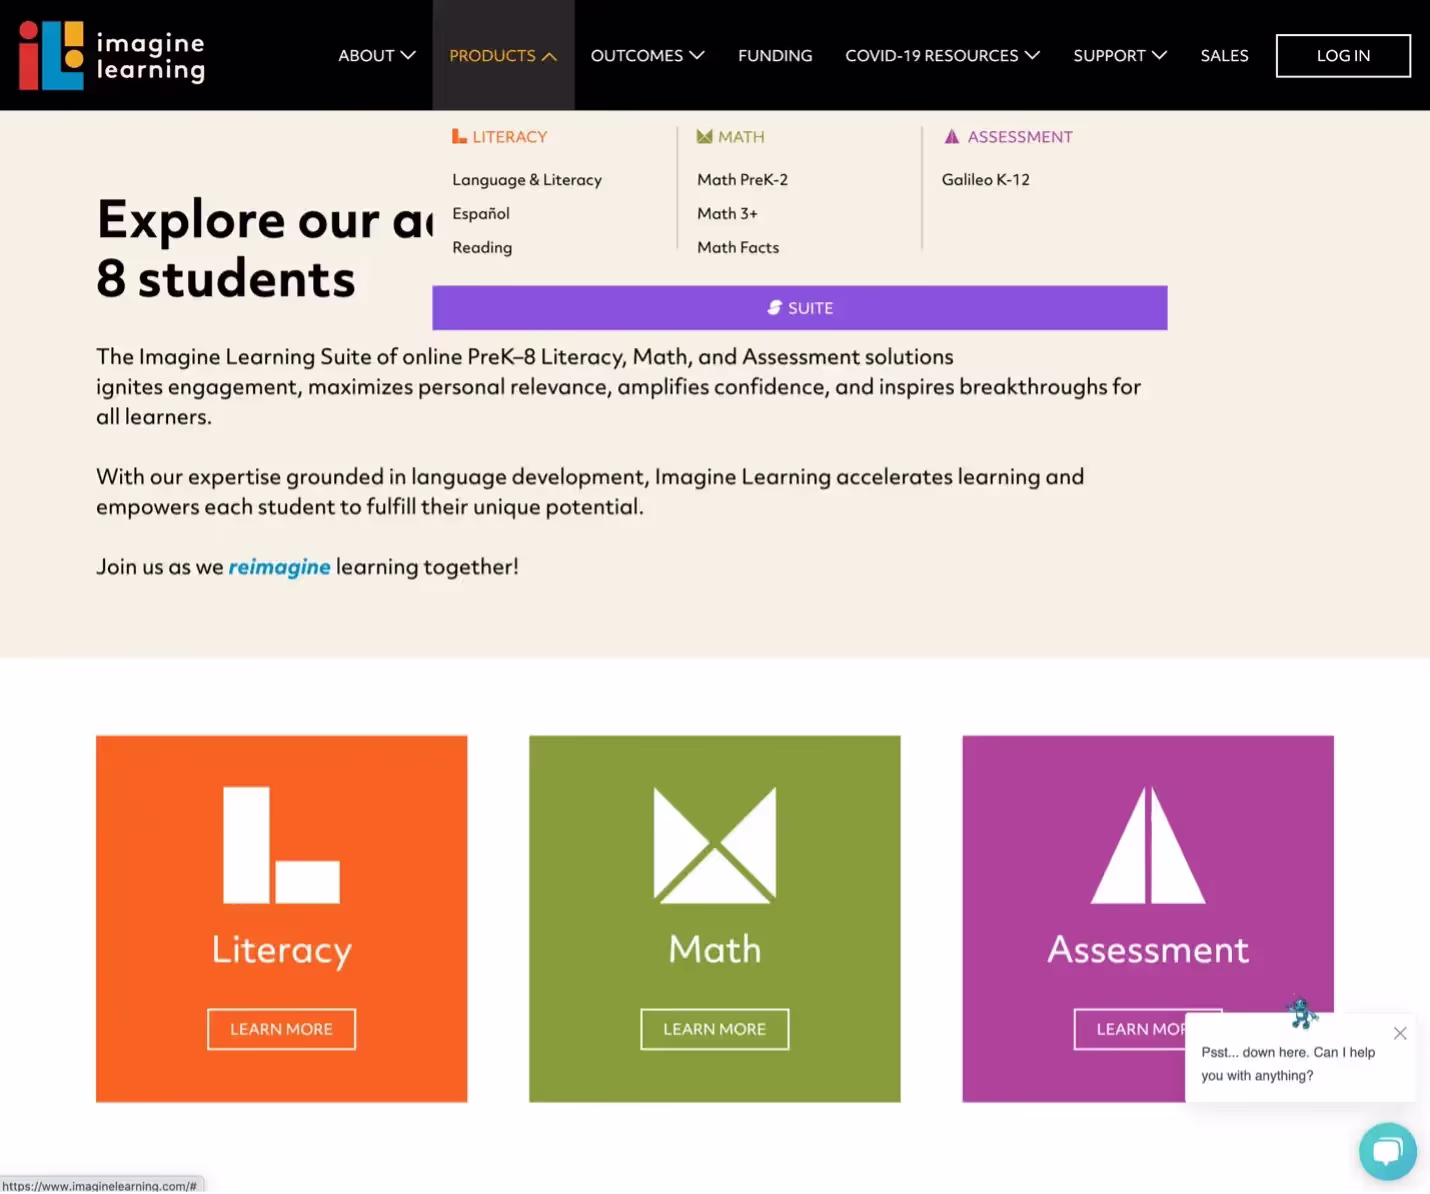Click the orange Literacy icon in dropdown menu
Image resolution: width=1430 pixels, height=1194 pixels.
click(459, 137)
